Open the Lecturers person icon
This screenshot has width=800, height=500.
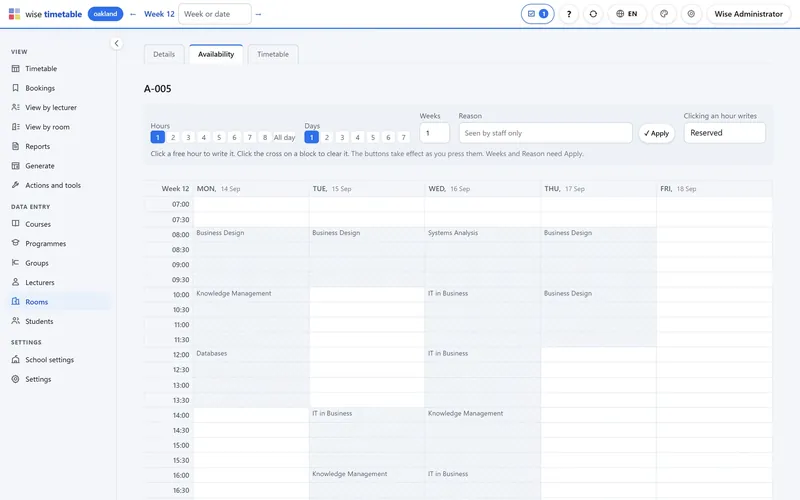point(16,282)
